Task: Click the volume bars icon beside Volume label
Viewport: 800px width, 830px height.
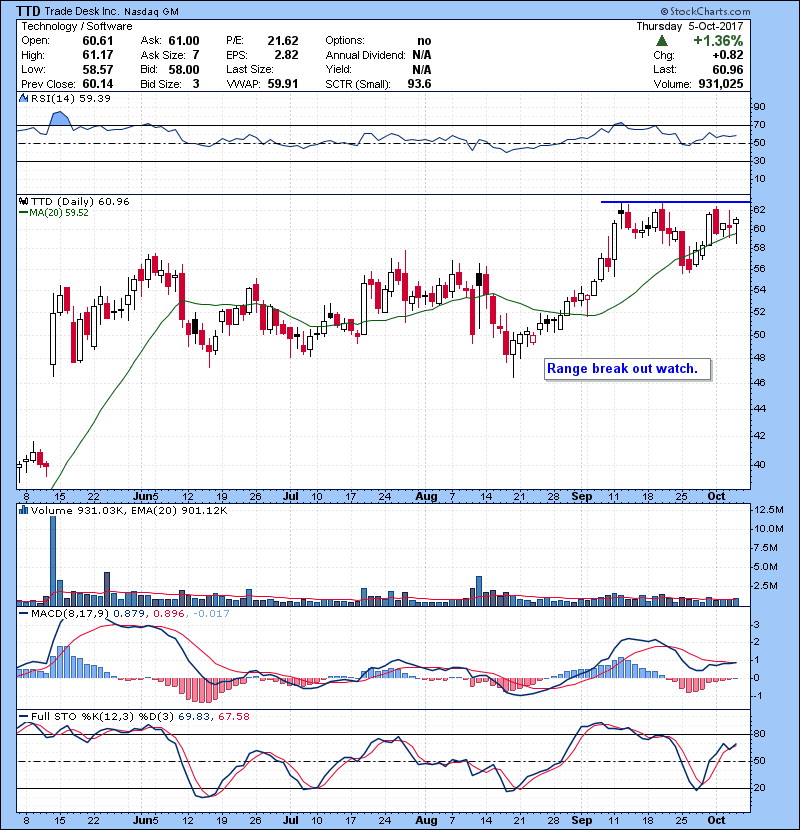Action: click(23, 511)
